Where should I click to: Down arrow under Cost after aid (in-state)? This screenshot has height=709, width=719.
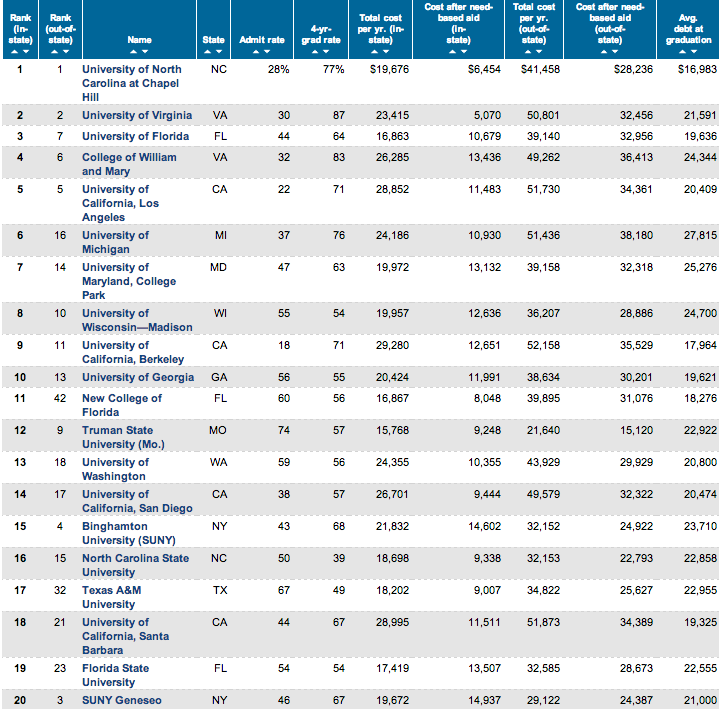[464, 52]
